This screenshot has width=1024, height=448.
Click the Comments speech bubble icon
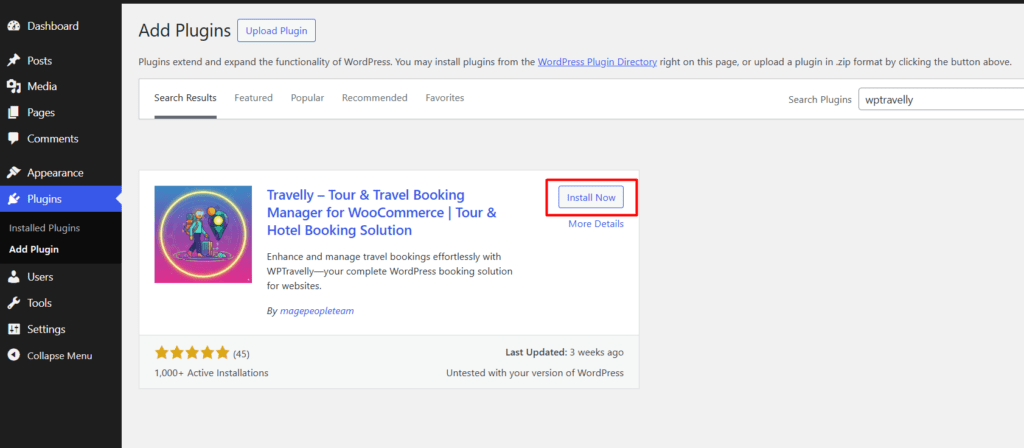pyautogui.click(x=13, y=138)
